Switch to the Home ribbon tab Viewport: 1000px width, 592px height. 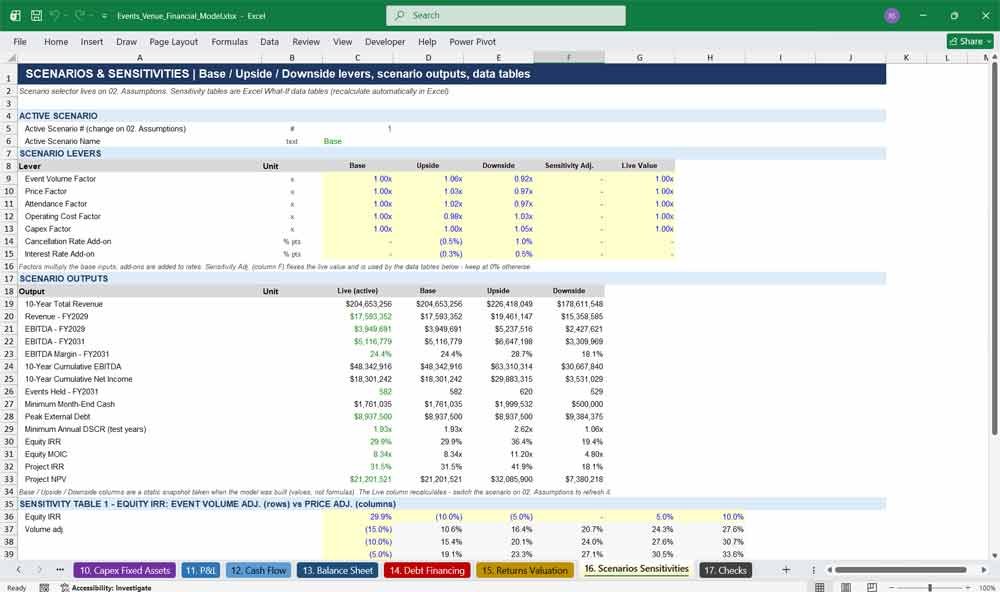point(56,41)
